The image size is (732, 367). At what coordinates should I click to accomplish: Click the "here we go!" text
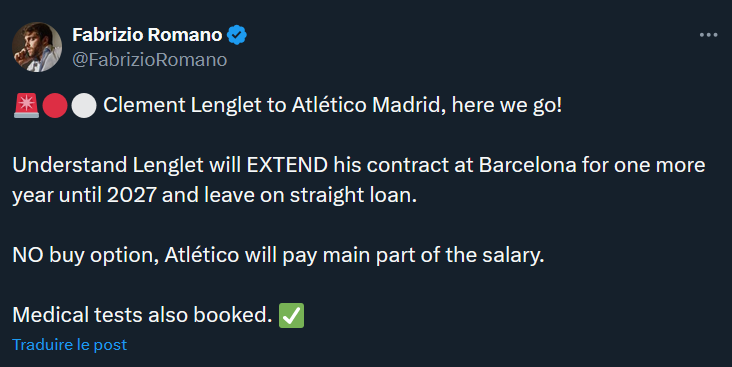click(x=507, y=105)
